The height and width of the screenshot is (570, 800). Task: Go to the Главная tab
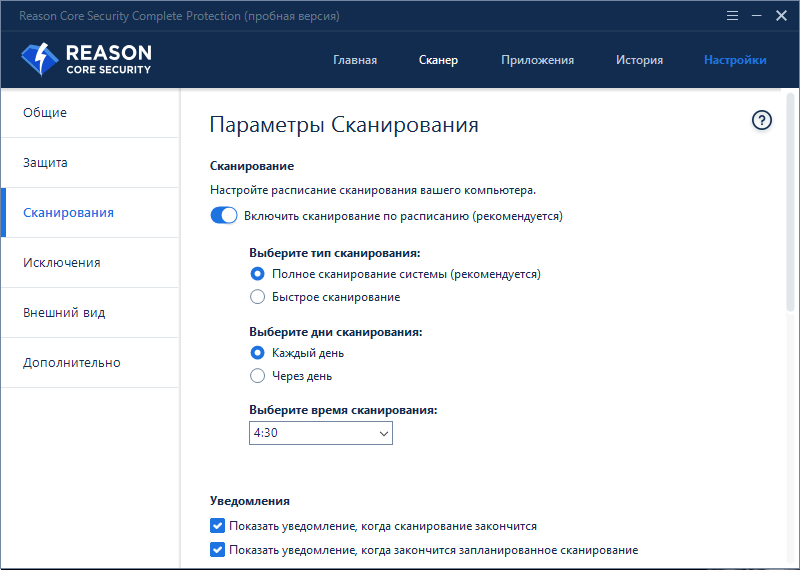[355, 60]
